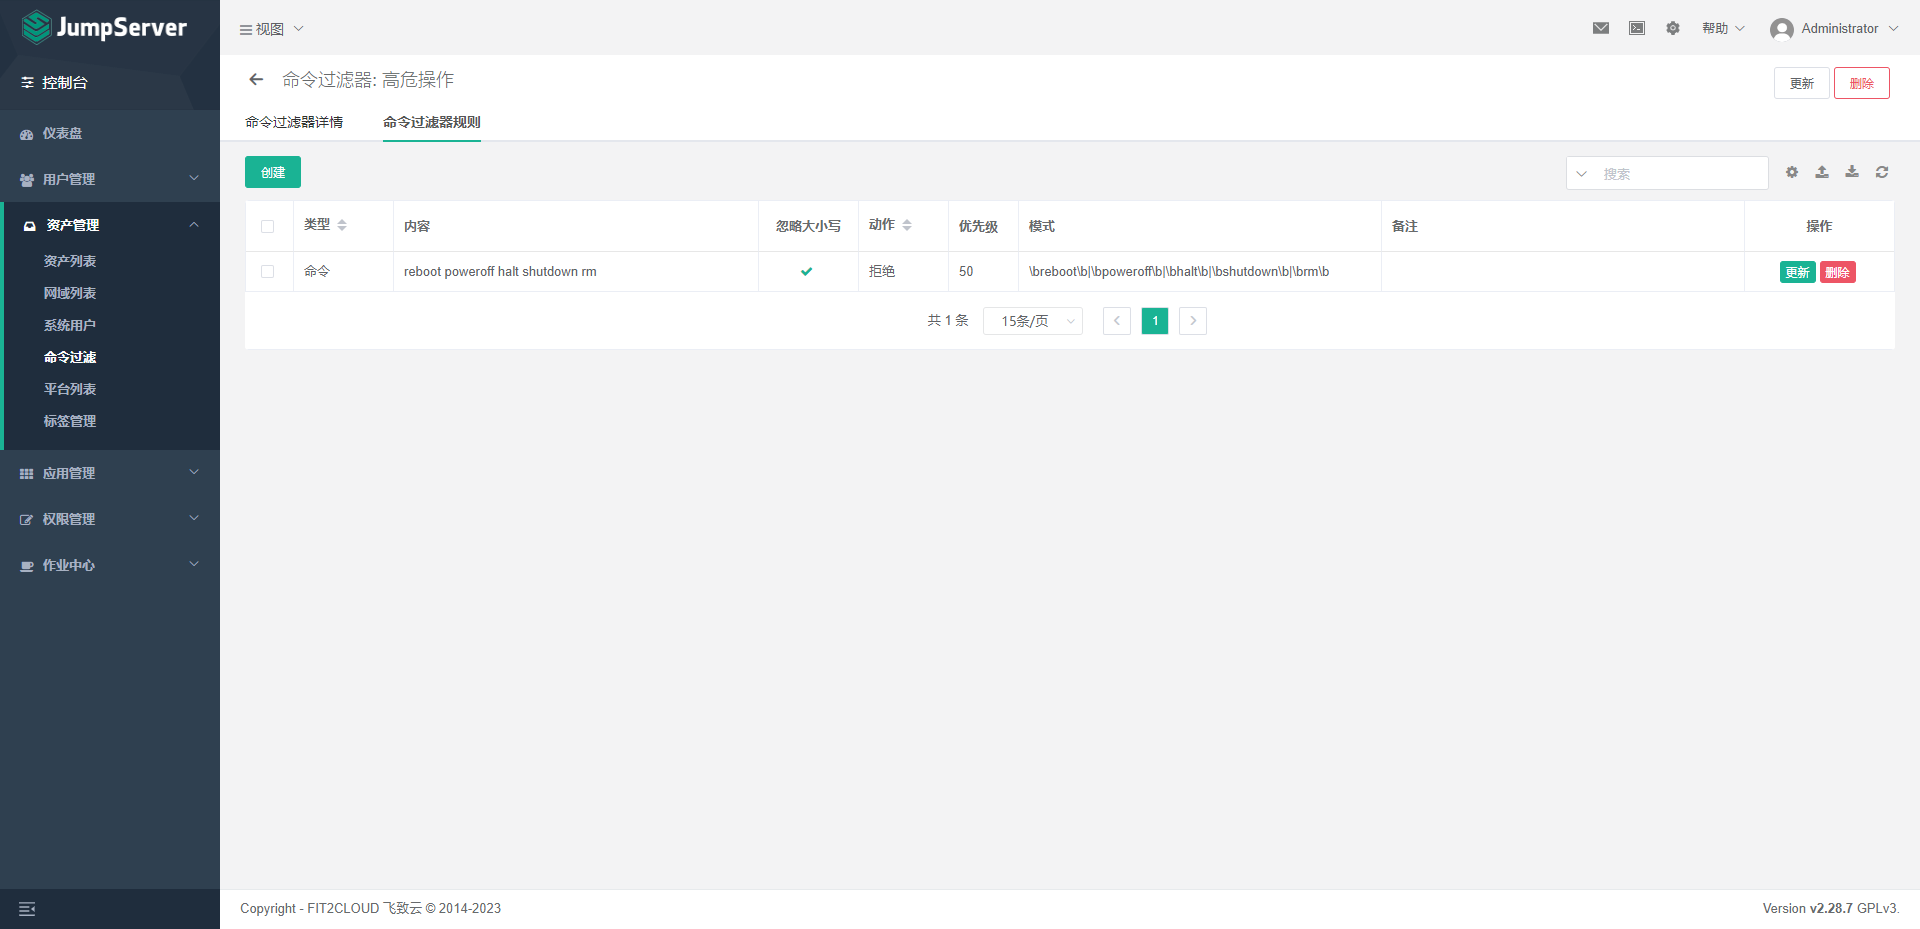
Task: Sort by 类型 column arrows
Action: point(342,225)
